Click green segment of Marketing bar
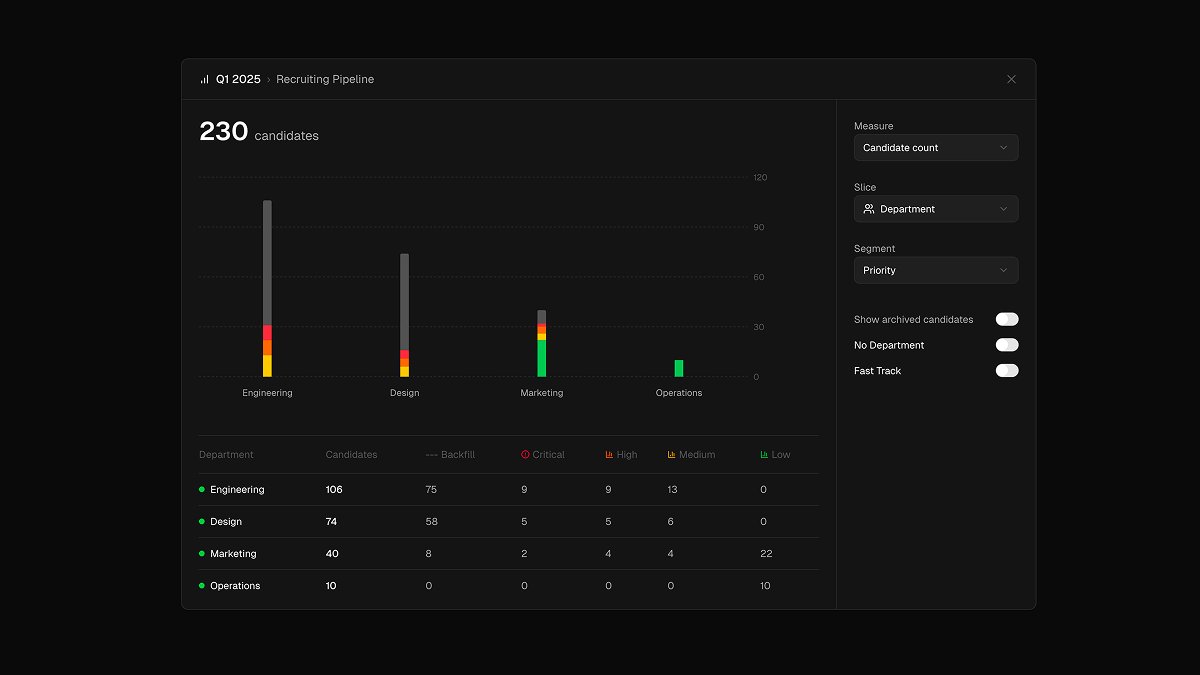Viewport: 1200px width, 675px height. (x=542, y=358)
